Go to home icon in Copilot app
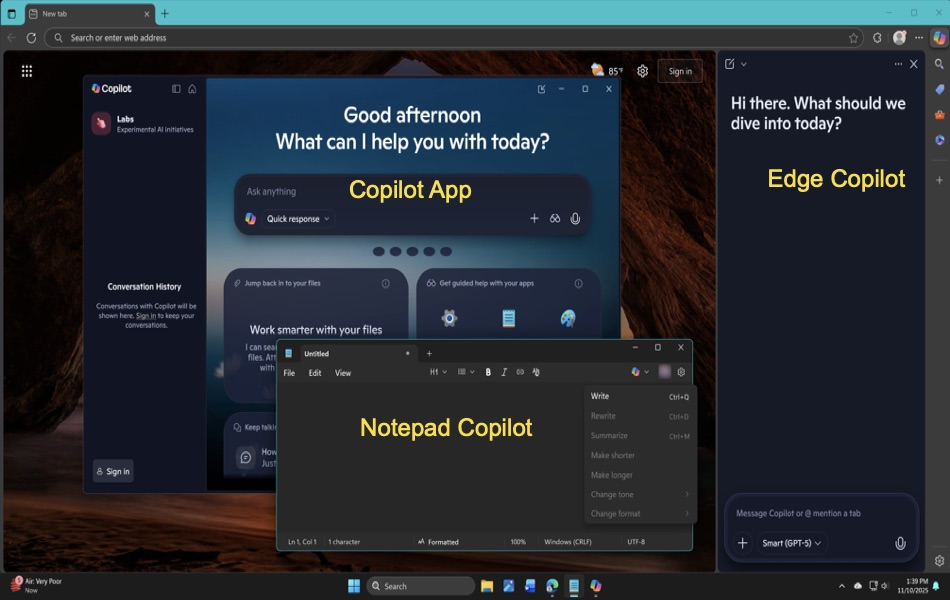Viewport: 950px width, 600px height. [192, 89]
